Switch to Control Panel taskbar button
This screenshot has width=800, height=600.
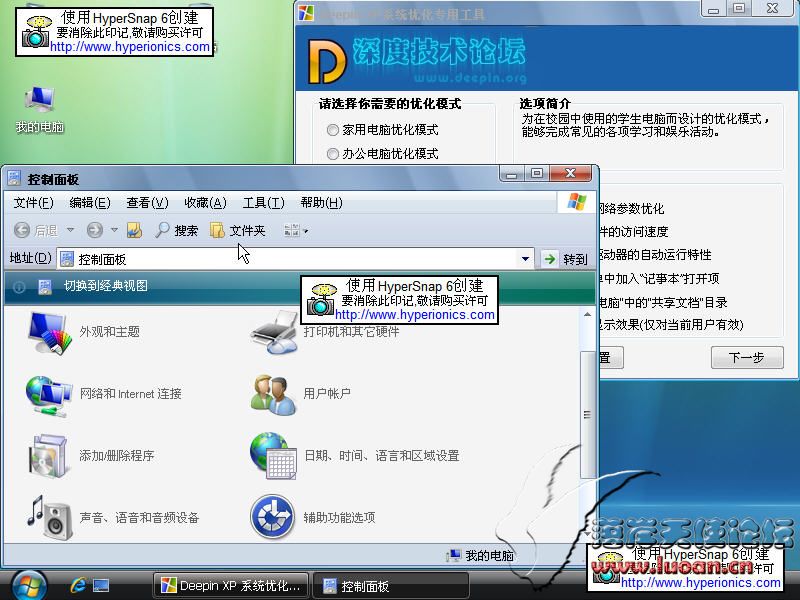(x=390, y=586)
